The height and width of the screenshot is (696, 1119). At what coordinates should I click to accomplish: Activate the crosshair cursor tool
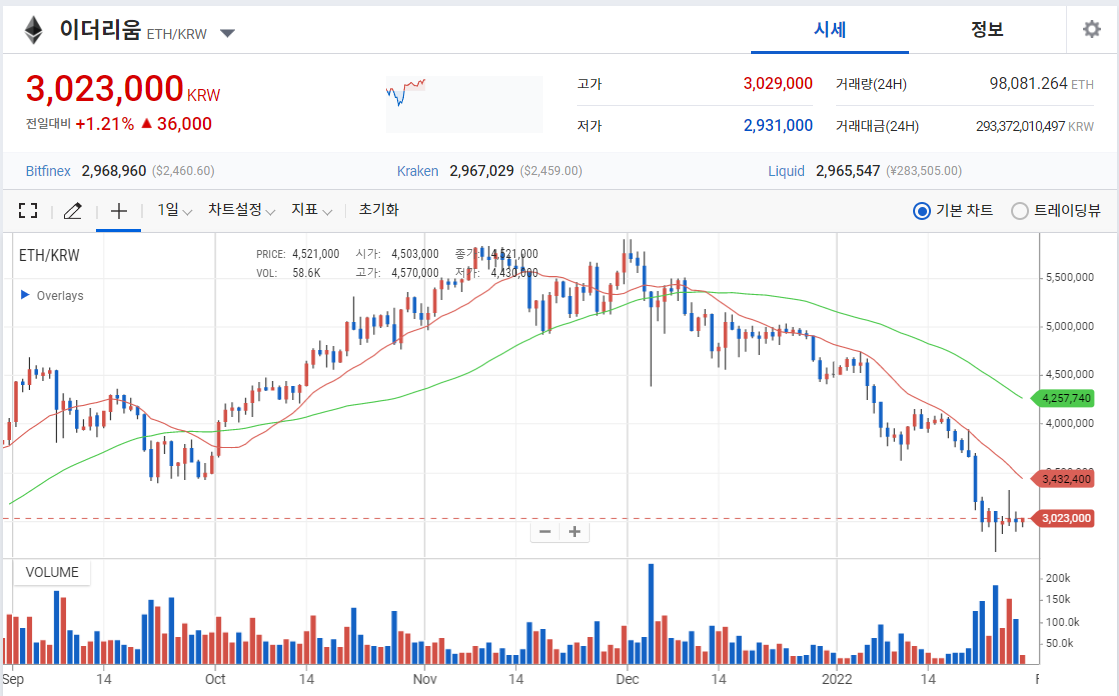(119, 211)
